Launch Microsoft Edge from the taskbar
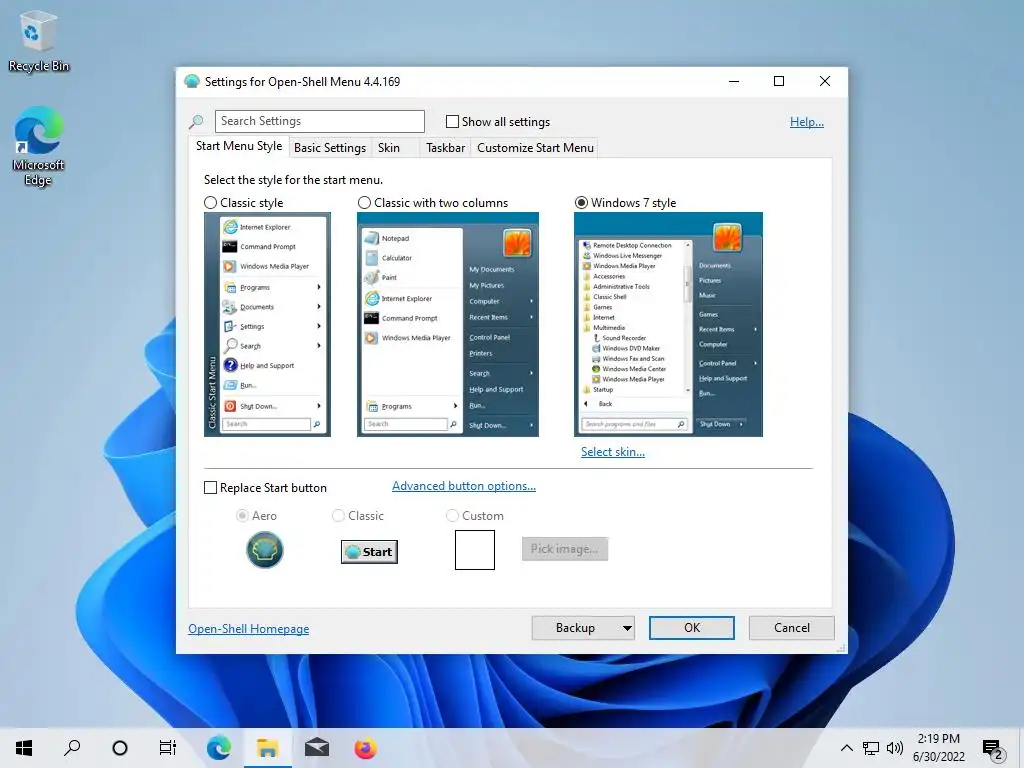This screenshot has width=1024, height=768. click(219, 748)
